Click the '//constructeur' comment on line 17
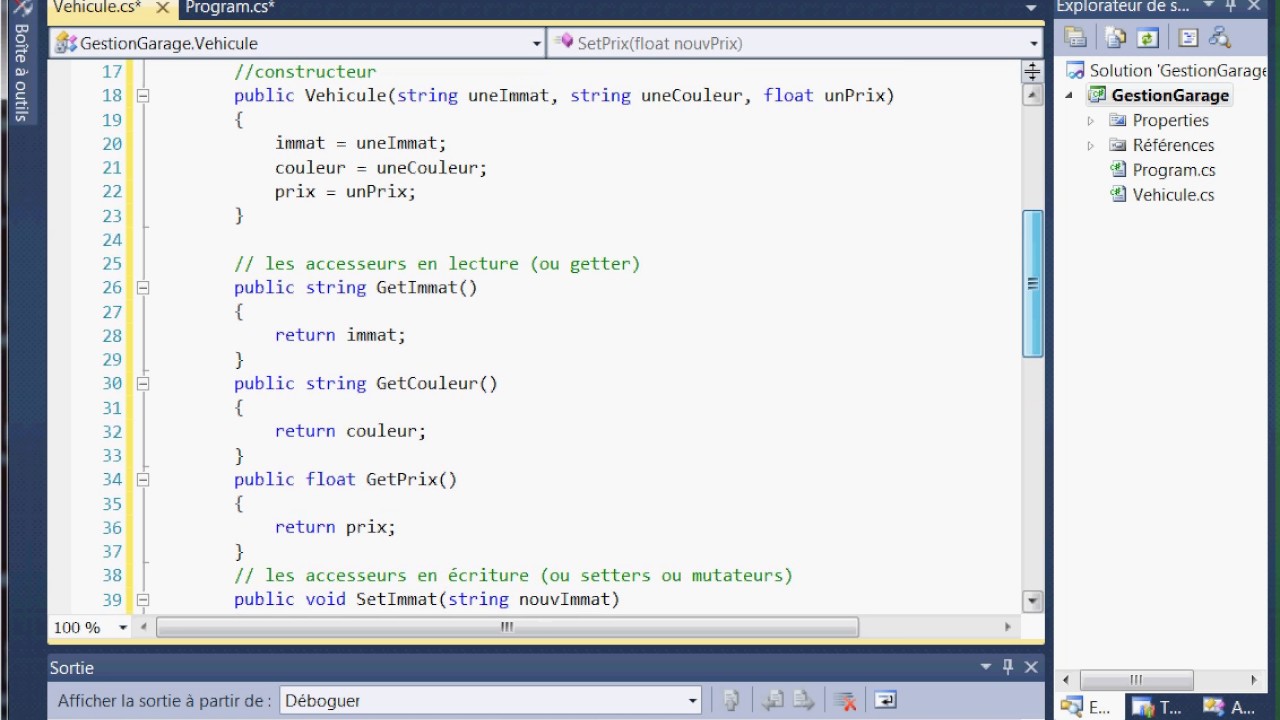1280x720 pixels. point(305,72)
